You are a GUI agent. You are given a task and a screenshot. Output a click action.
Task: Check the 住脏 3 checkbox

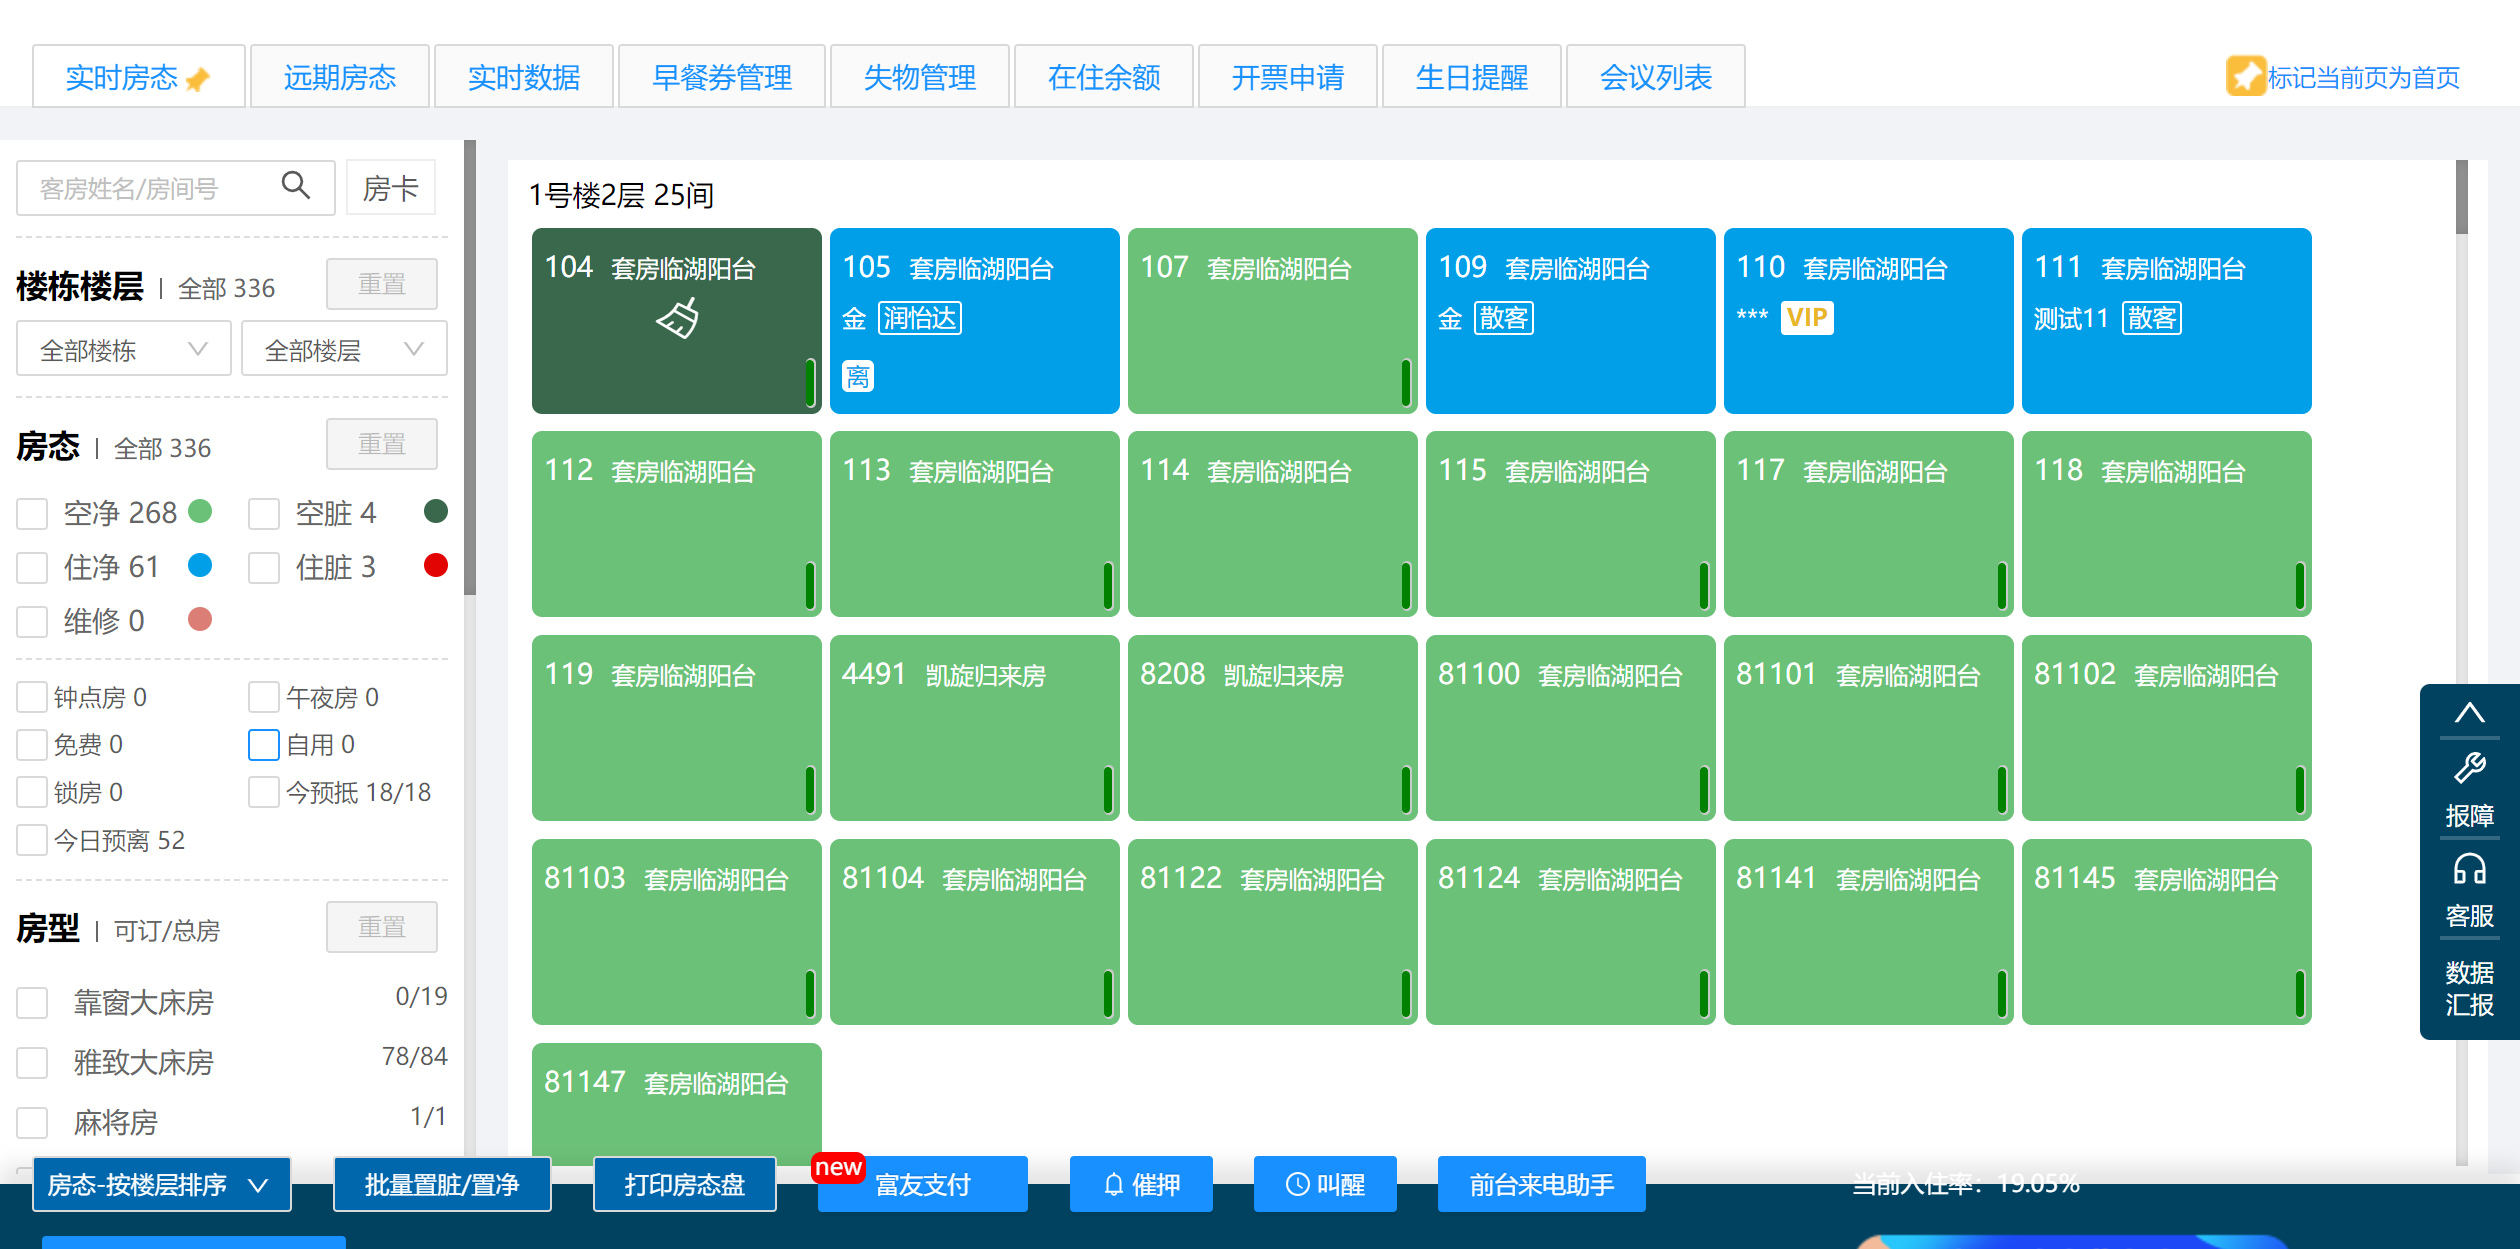[264, 568]
